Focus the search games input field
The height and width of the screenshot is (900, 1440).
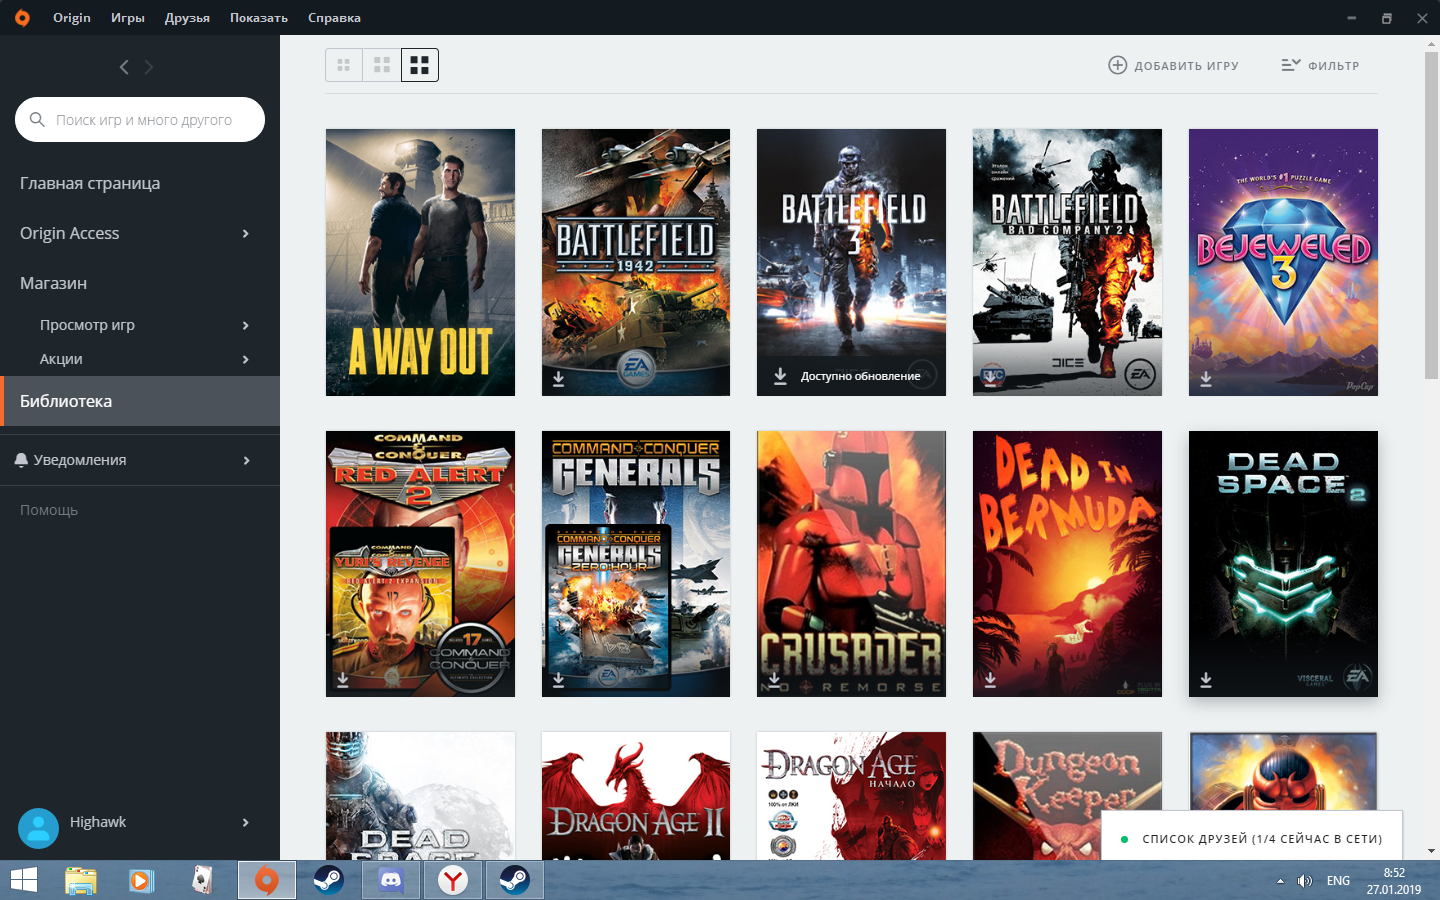click(x=140, y=119)
